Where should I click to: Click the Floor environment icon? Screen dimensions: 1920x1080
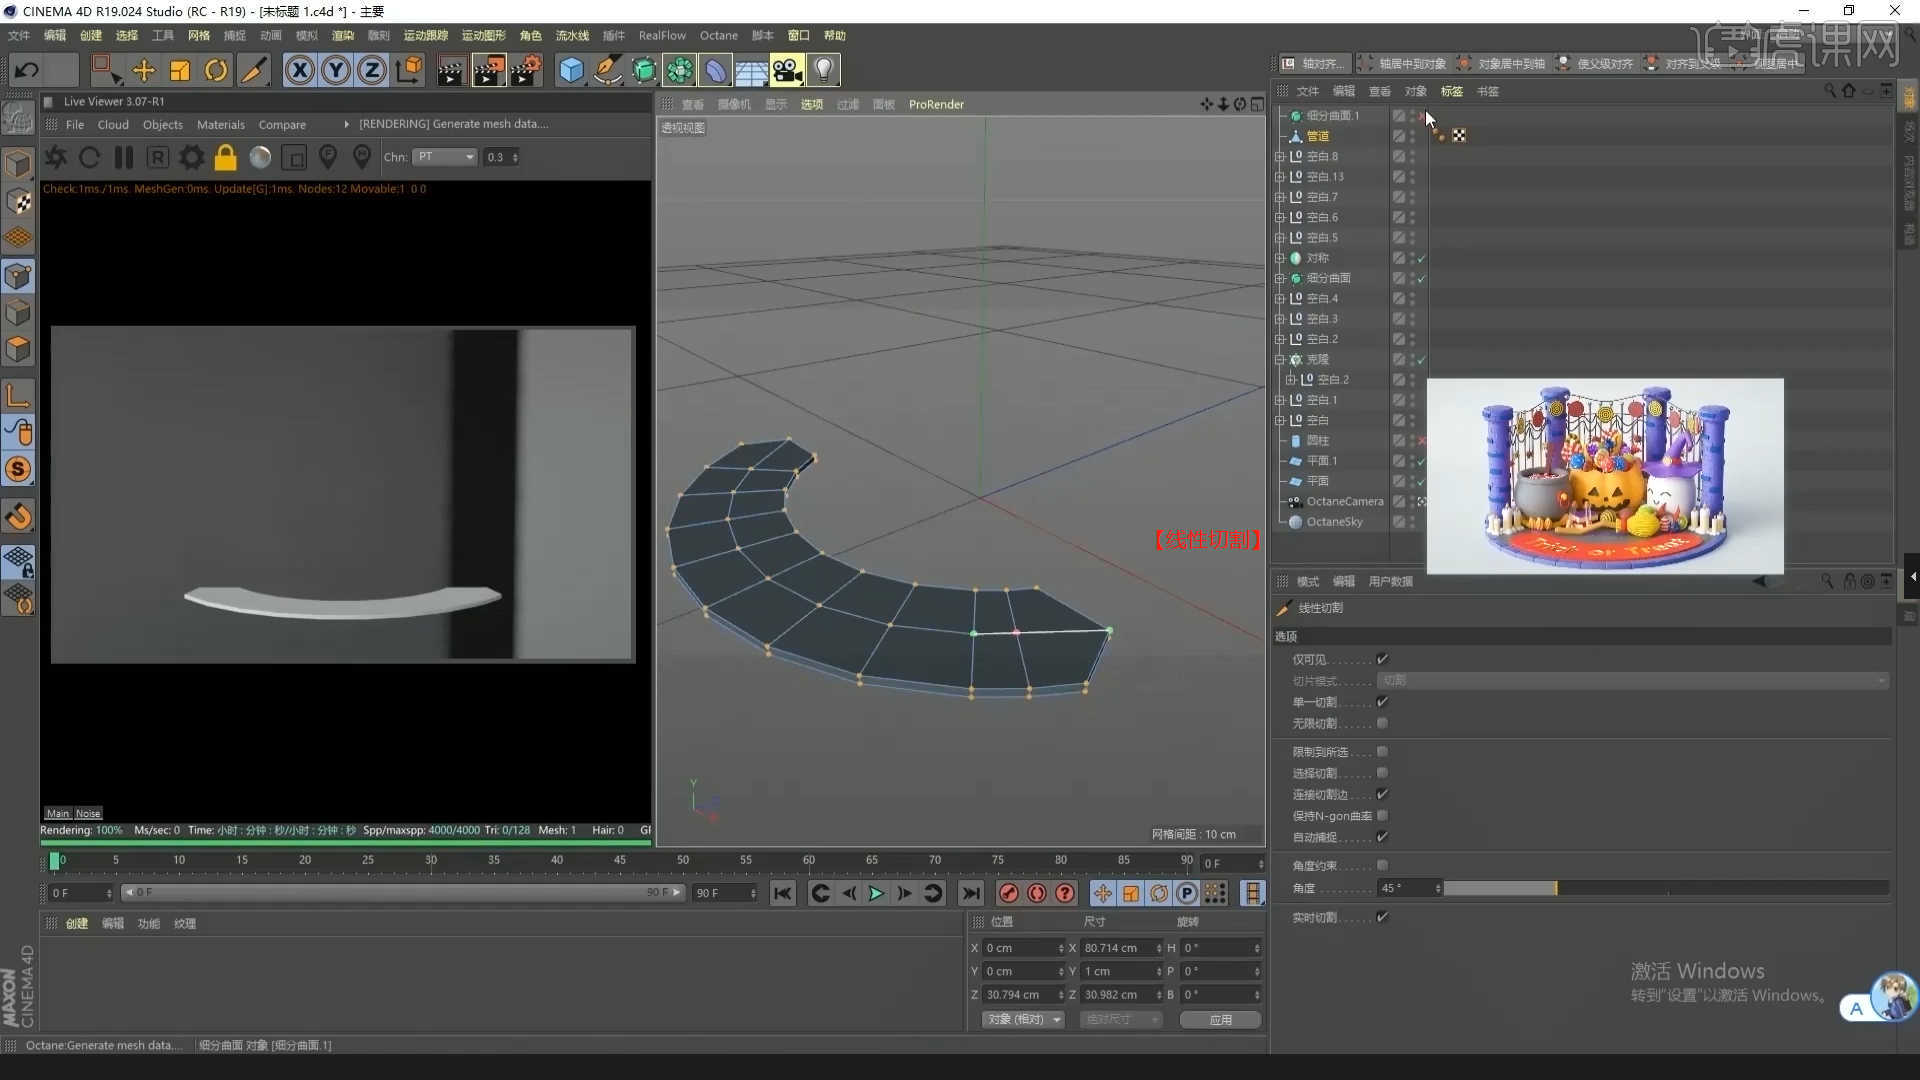[x=751, y=70]
